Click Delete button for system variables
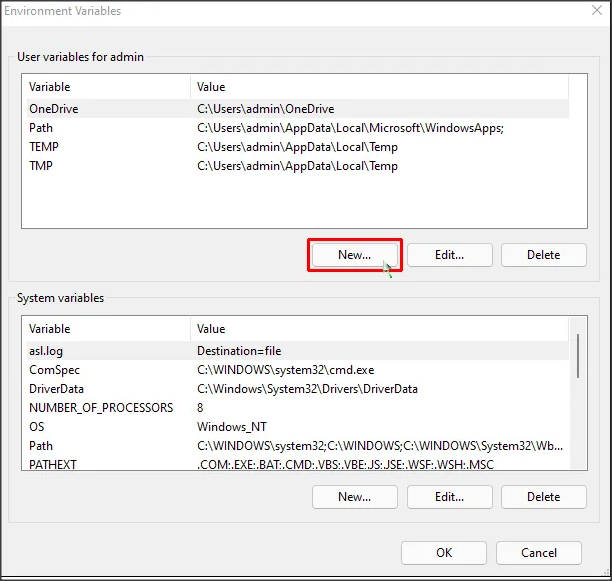 pos(543,497)
